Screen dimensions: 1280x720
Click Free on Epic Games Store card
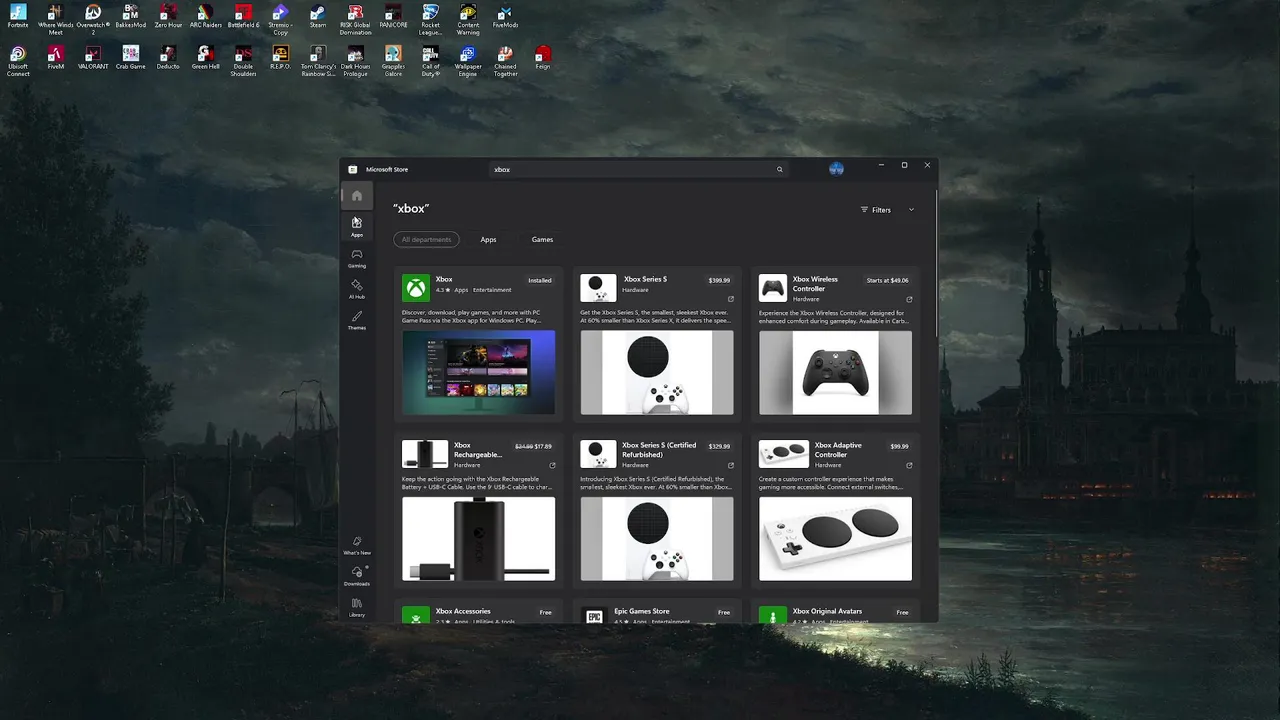click(x=724, y=612)
